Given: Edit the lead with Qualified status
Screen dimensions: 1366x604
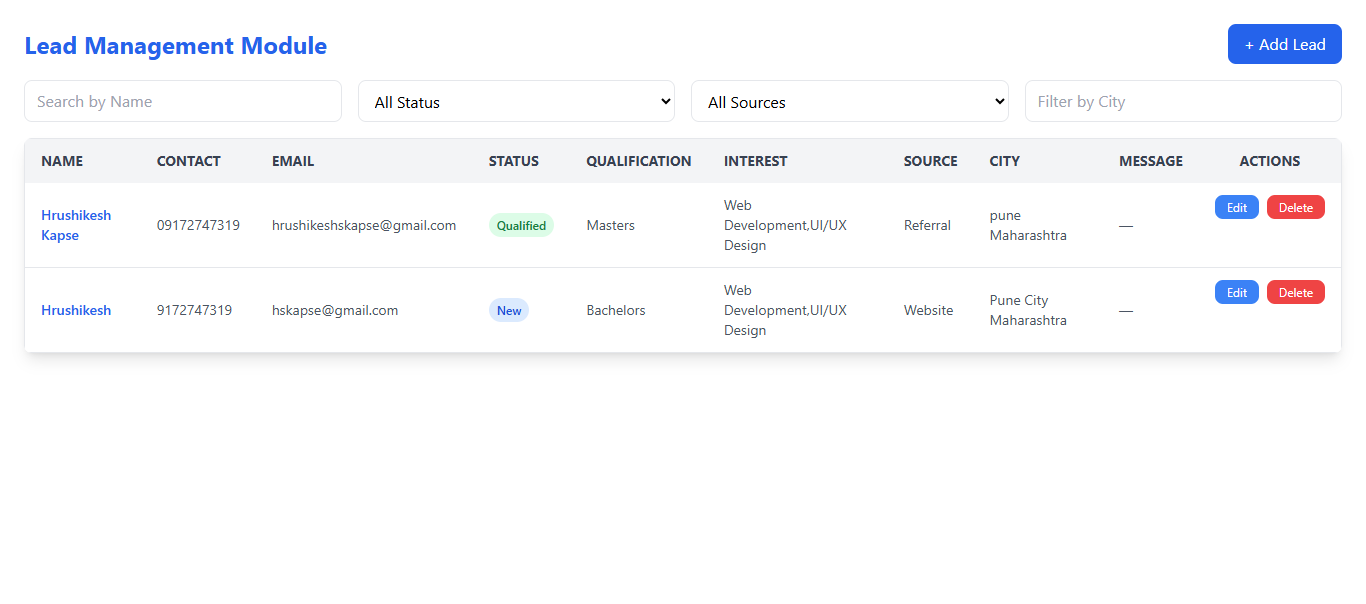Looking at the screenshot, I should [x=1236, y=207].
